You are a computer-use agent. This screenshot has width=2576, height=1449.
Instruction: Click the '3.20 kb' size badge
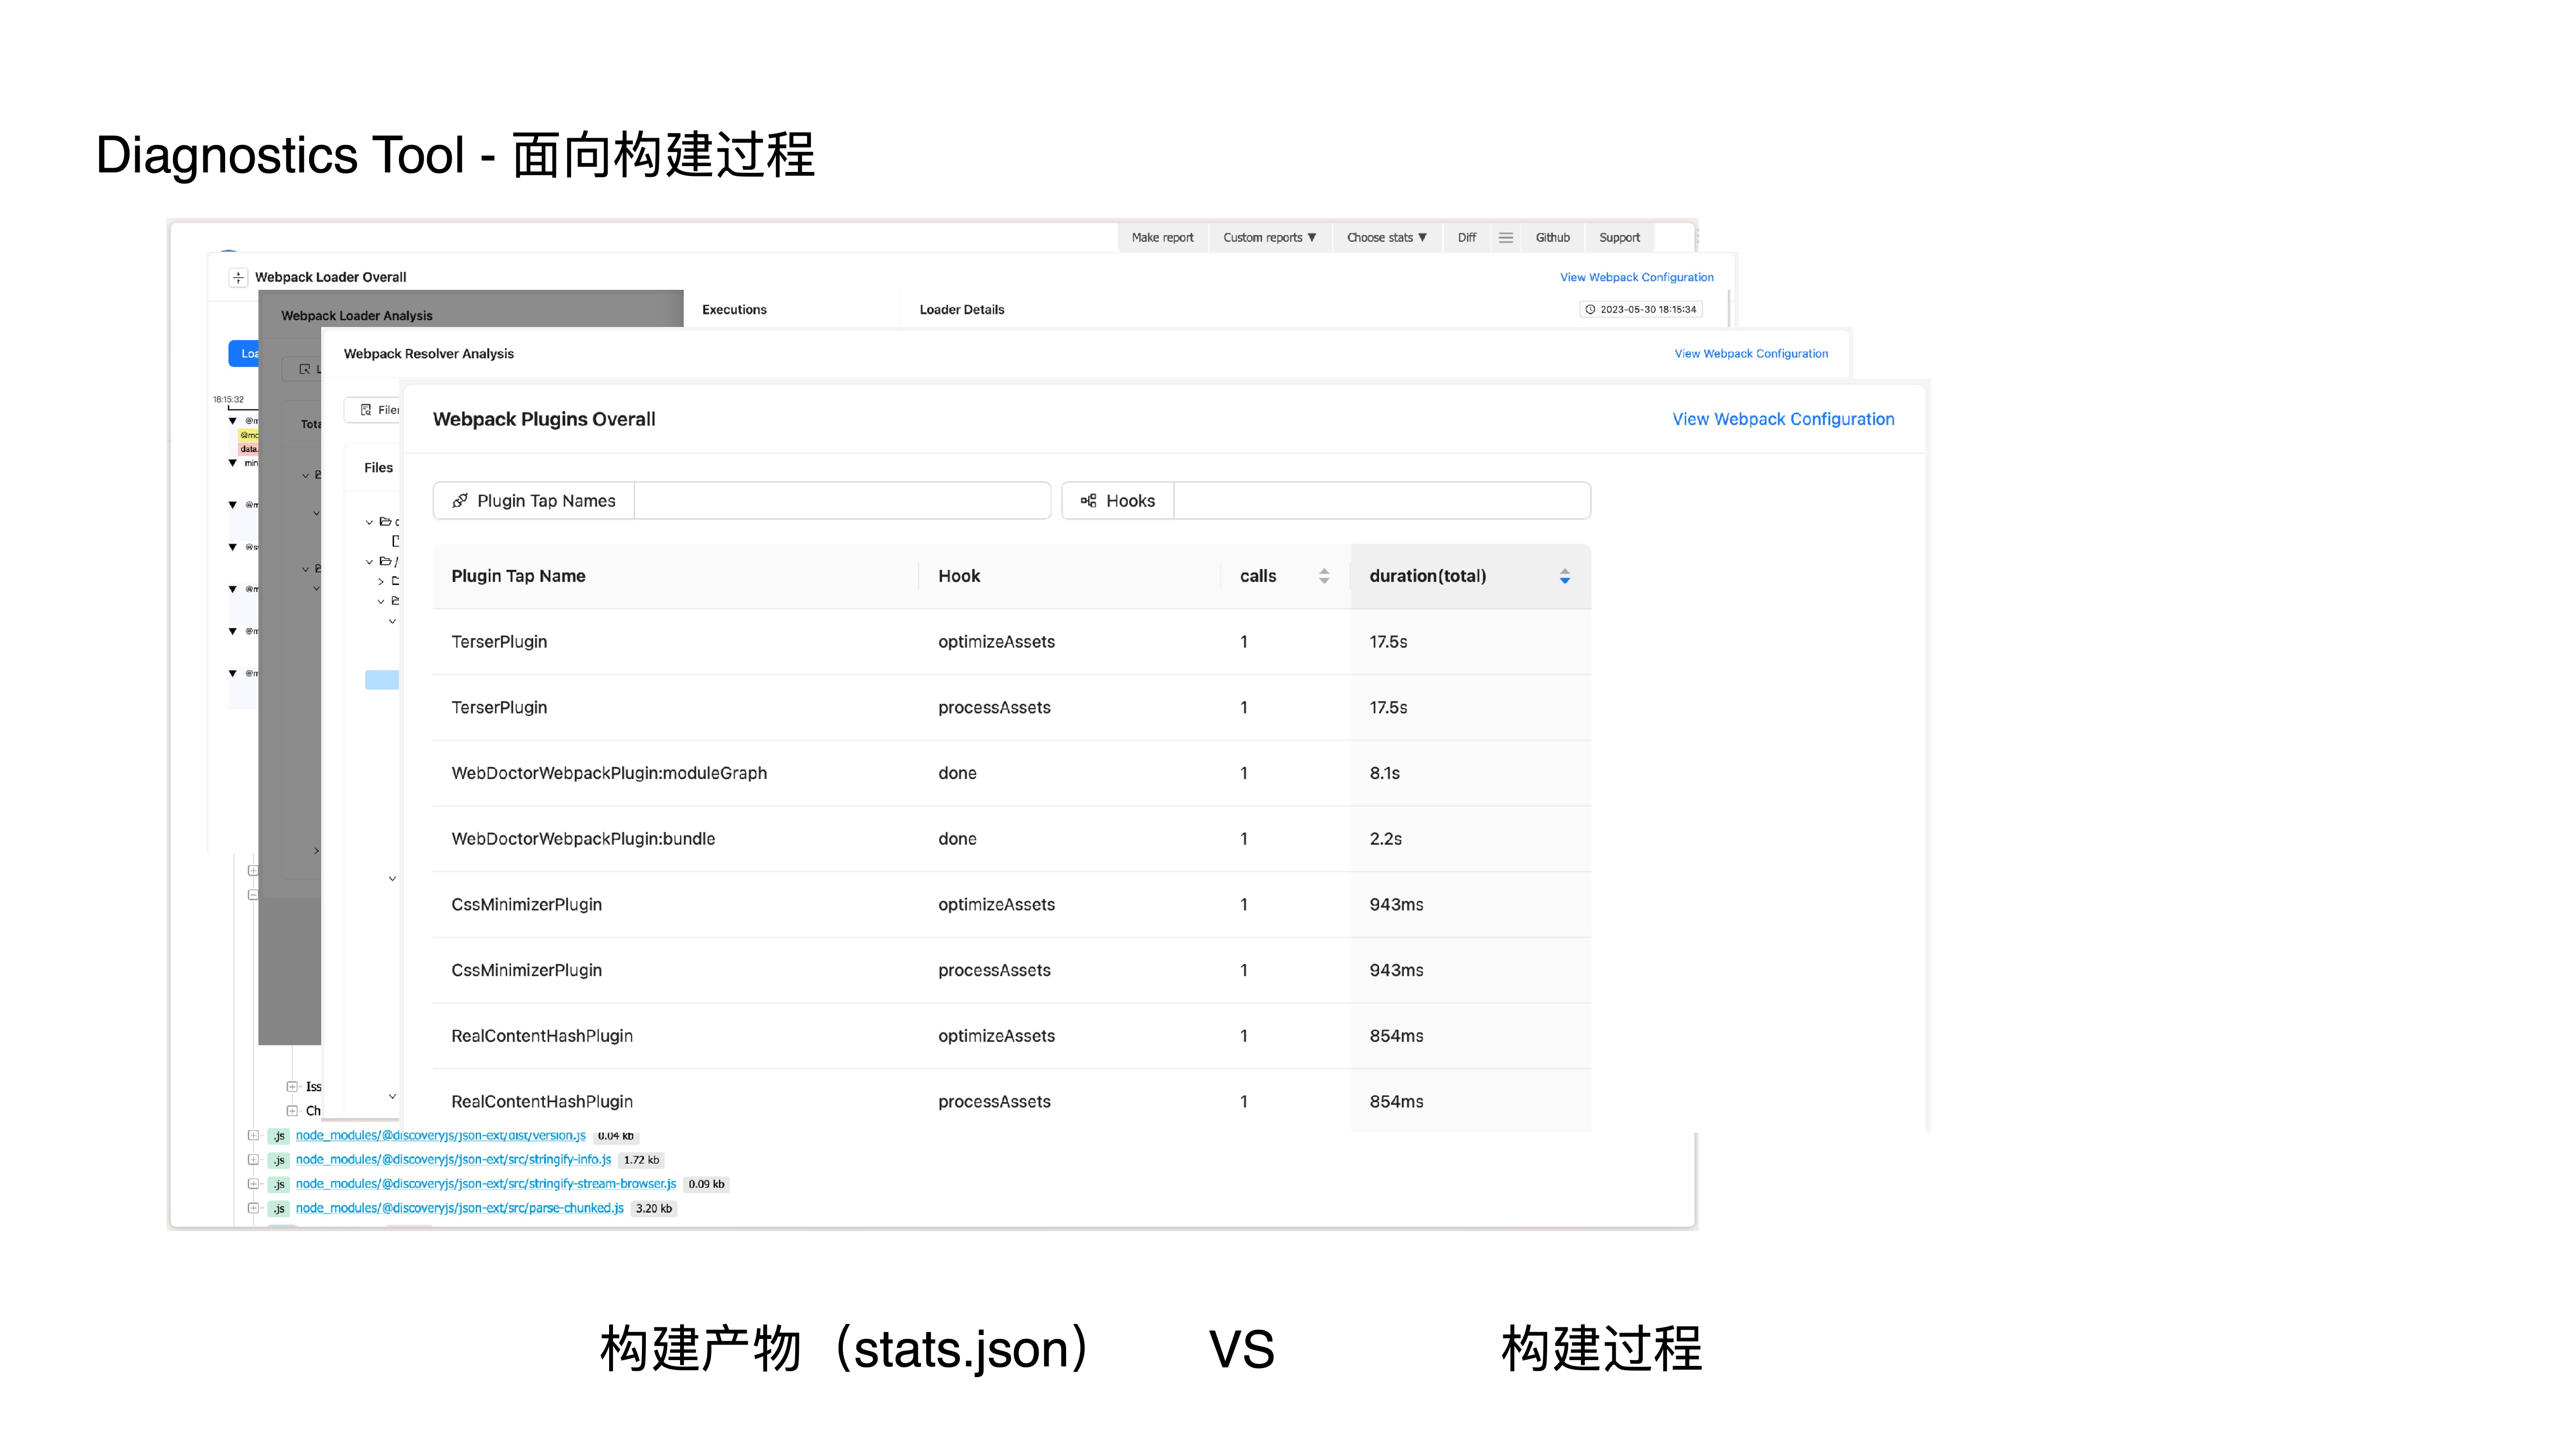coord(654,1209)
